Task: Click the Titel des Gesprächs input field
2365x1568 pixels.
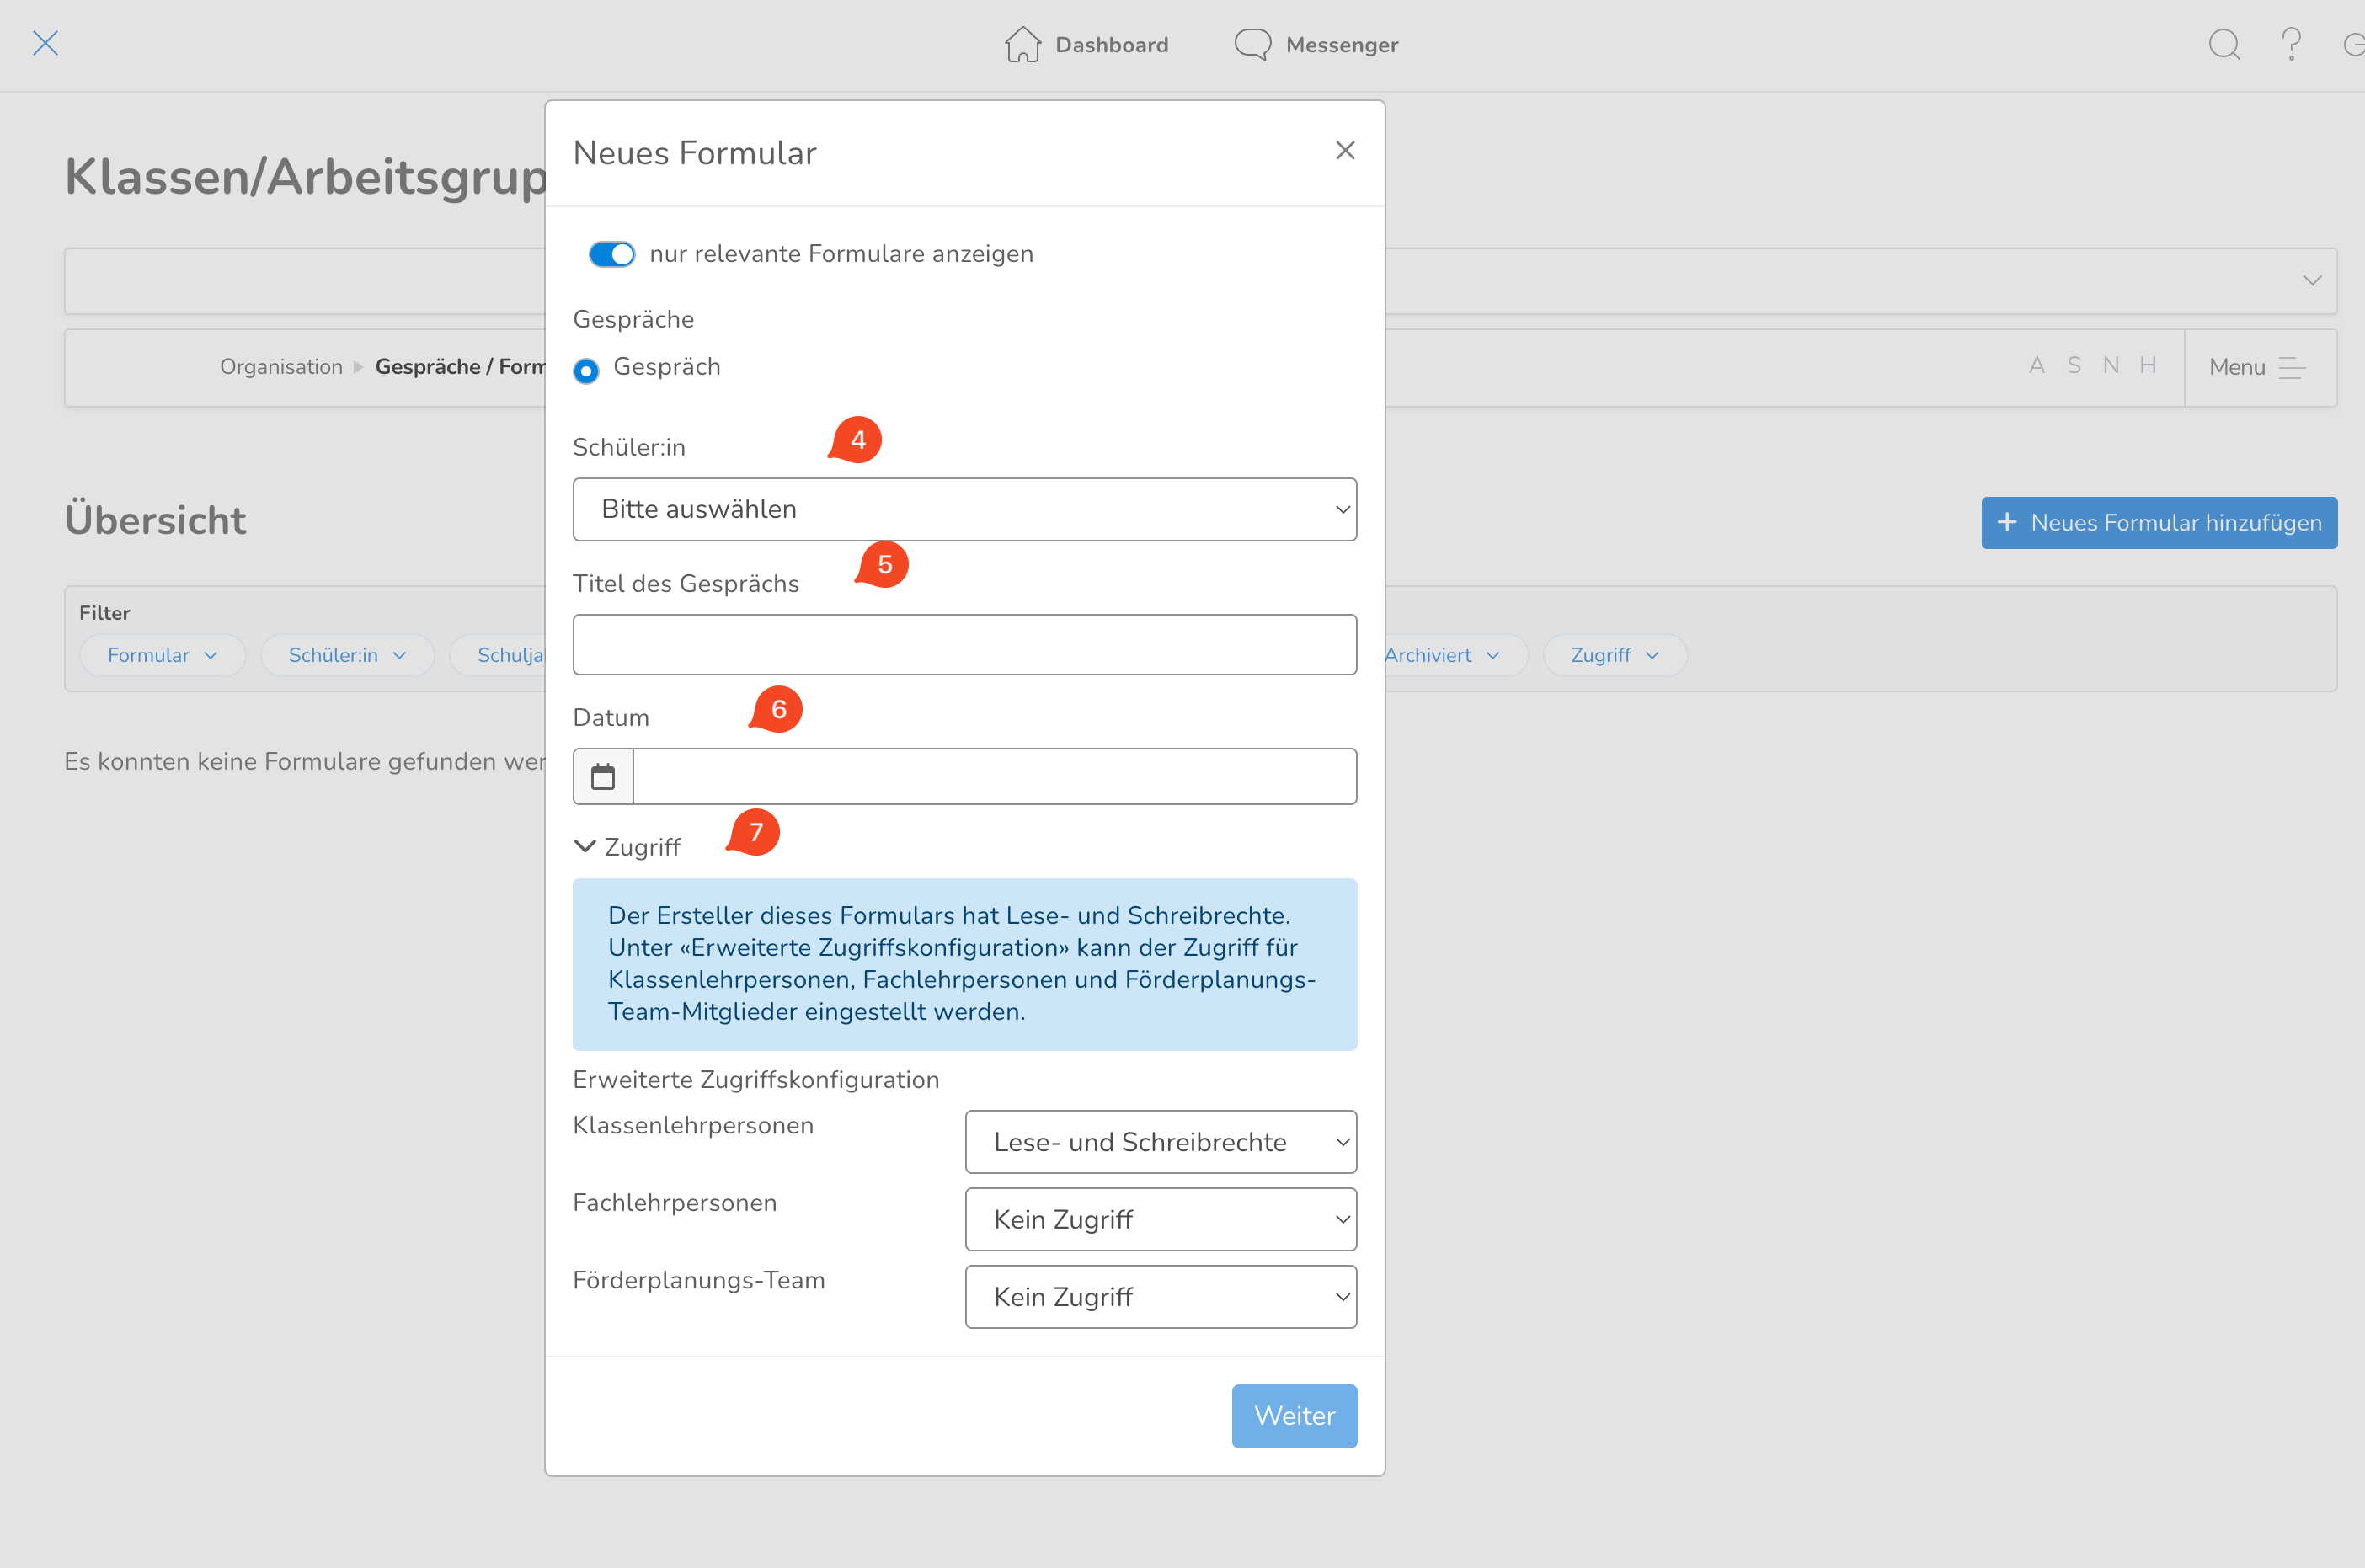Action: coord(964,645)
